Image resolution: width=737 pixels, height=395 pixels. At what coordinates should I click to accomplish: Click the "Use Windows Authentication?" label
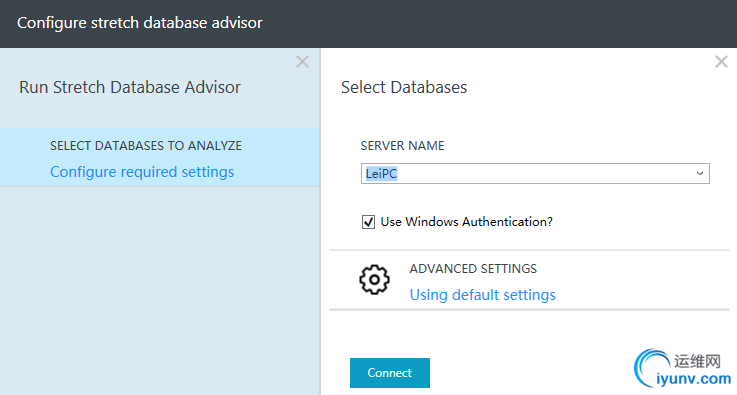click(x=467, y=221)
